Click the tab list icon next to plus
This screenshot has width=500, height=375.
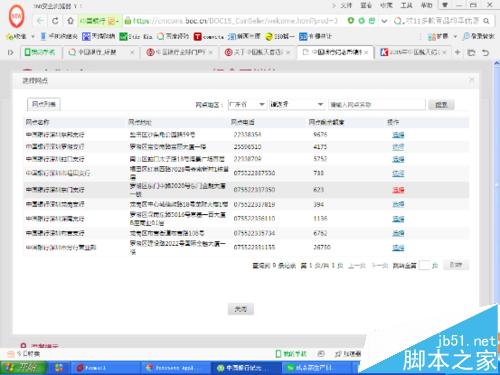point(471,53)
